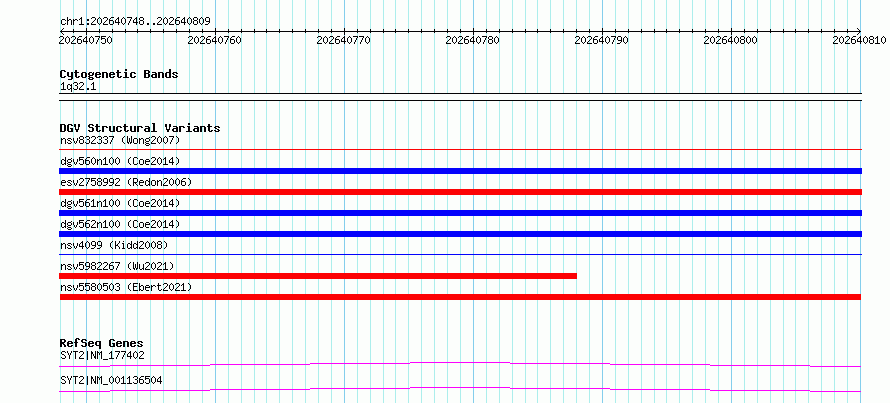Select the dgv562n100 (Coe2014) blue bar
The width and height of the screenshot is (890, 403).
click(460, 234)
